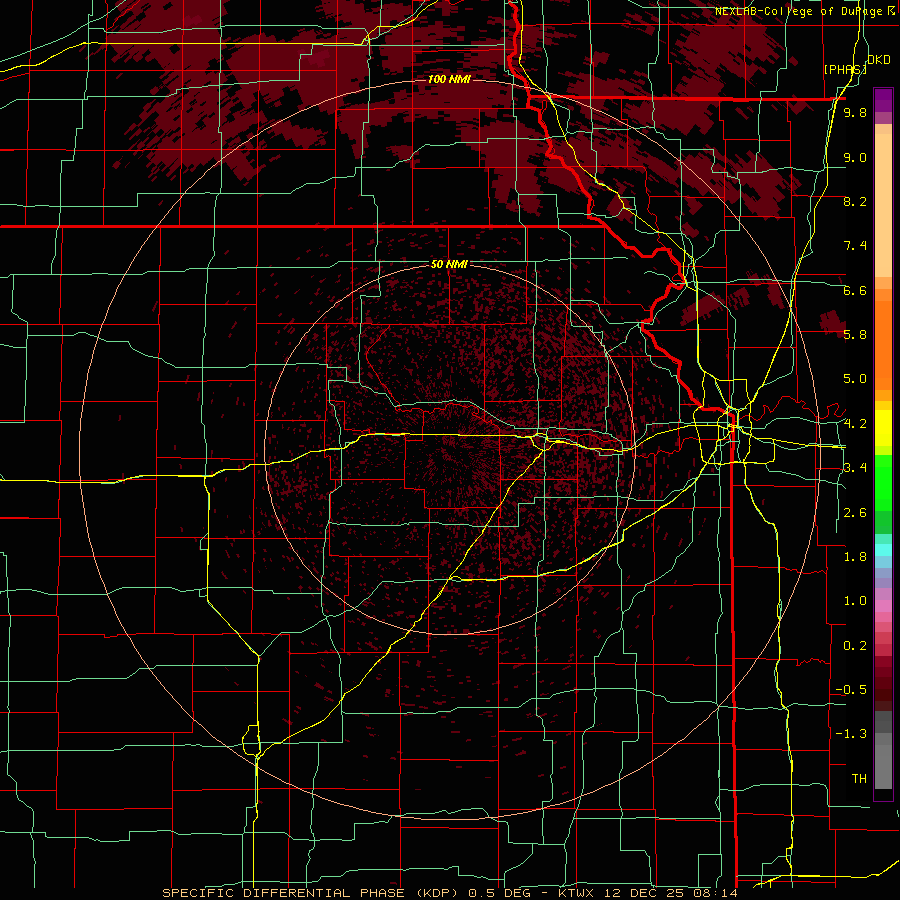Click the DKD label above the scale
The height and width of the screenshot is (900, 900).
coord(879,60)
